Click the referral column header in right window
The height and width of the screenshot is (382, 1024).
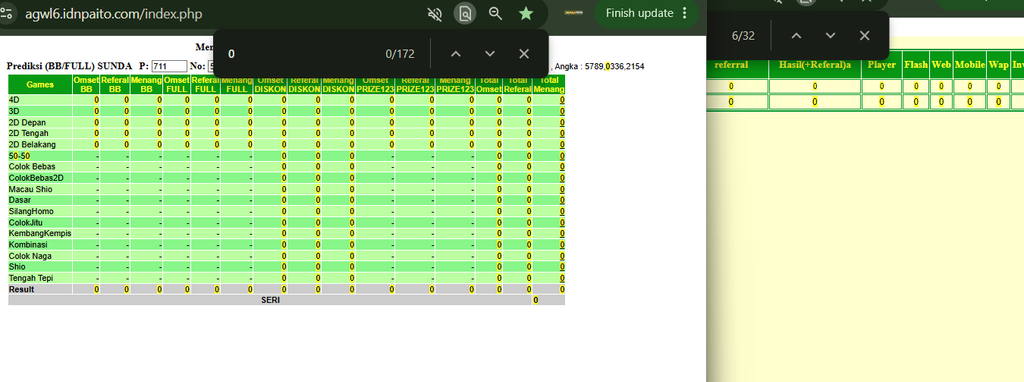[731, 65]
